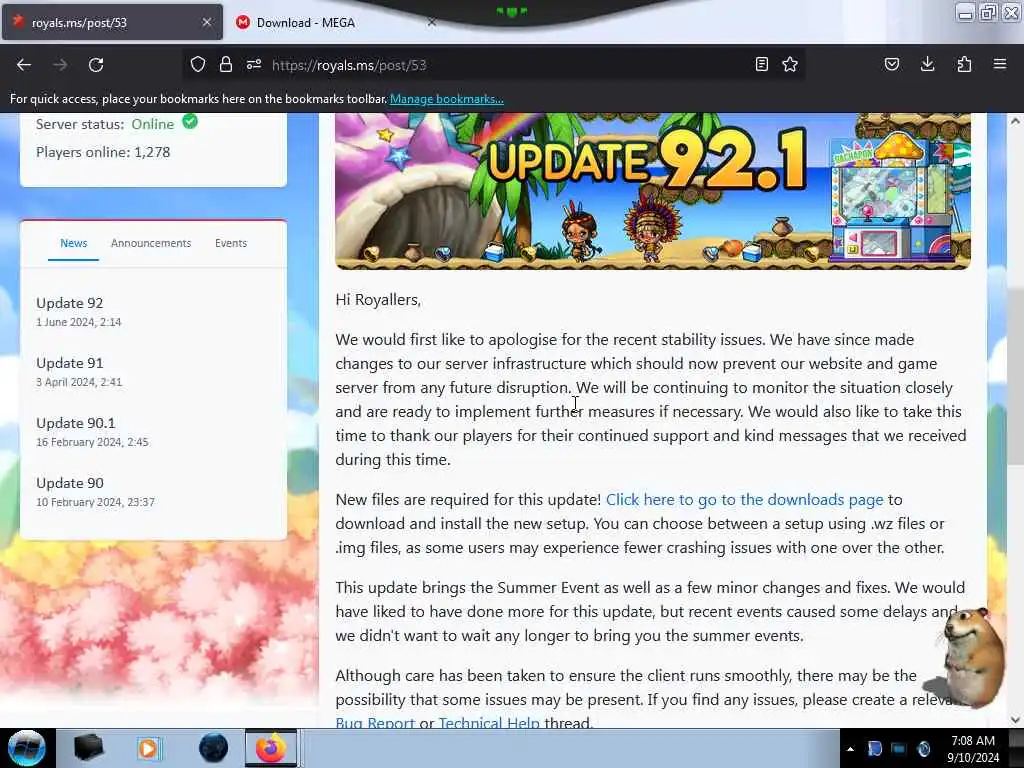Go back to the previous page

point(24,65)
